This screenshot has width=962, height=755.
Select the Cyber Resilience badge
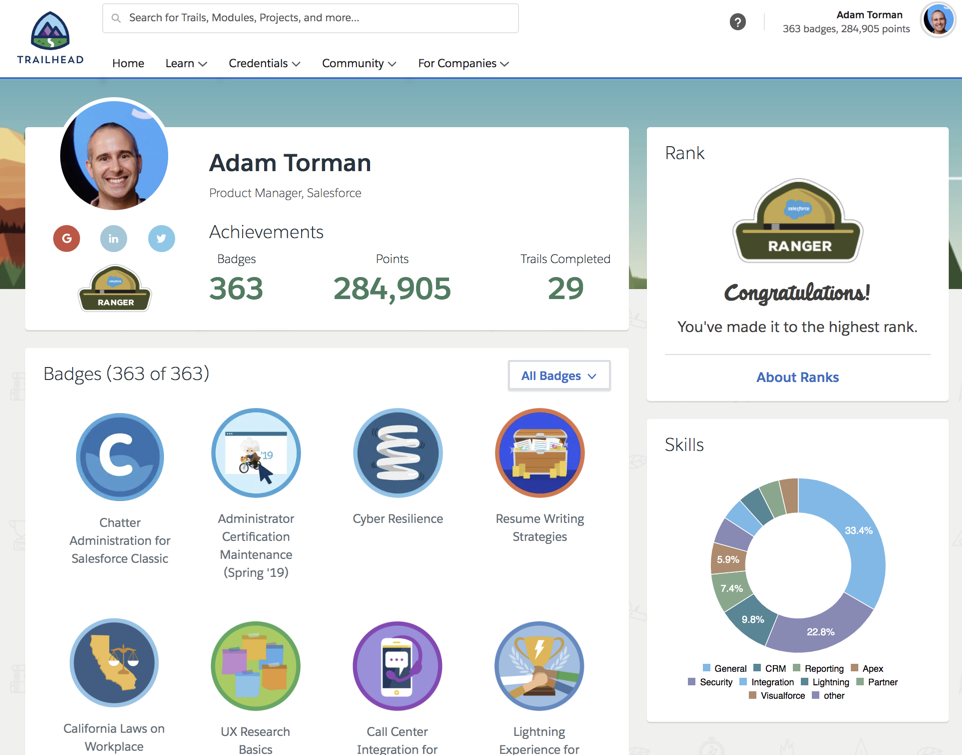(x=397, y=453)
